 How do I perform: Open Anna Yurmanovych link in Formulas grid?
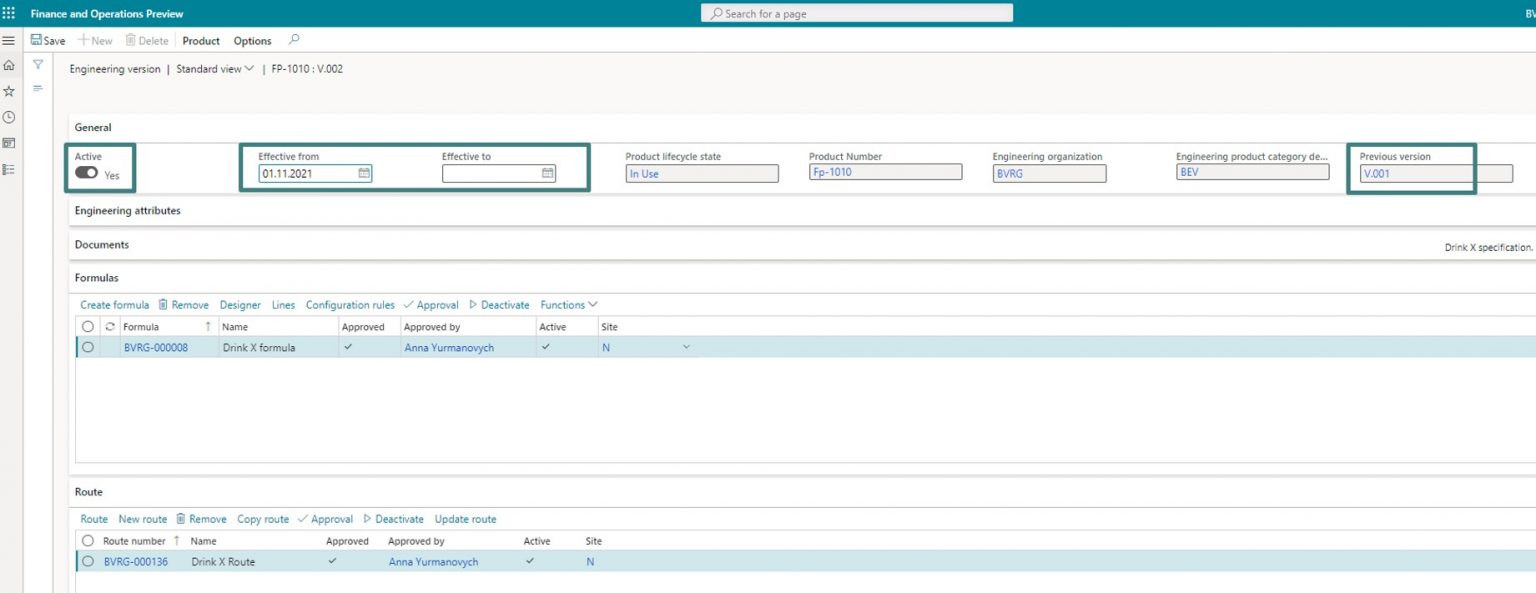(x=449, y=347)
